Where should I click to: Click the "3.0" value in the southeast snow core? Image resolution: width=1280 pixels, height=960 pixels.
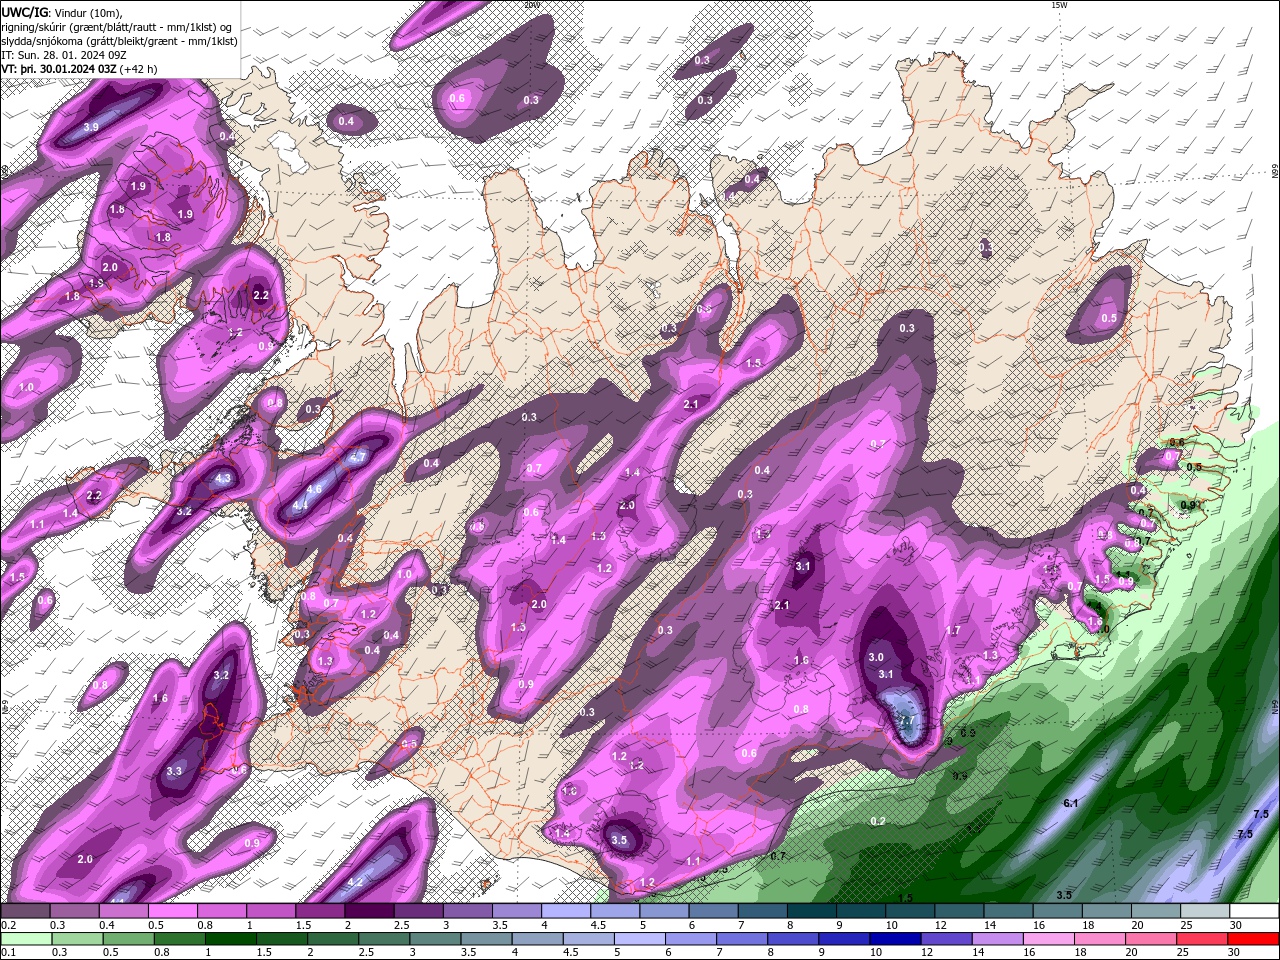pos(876,657)
